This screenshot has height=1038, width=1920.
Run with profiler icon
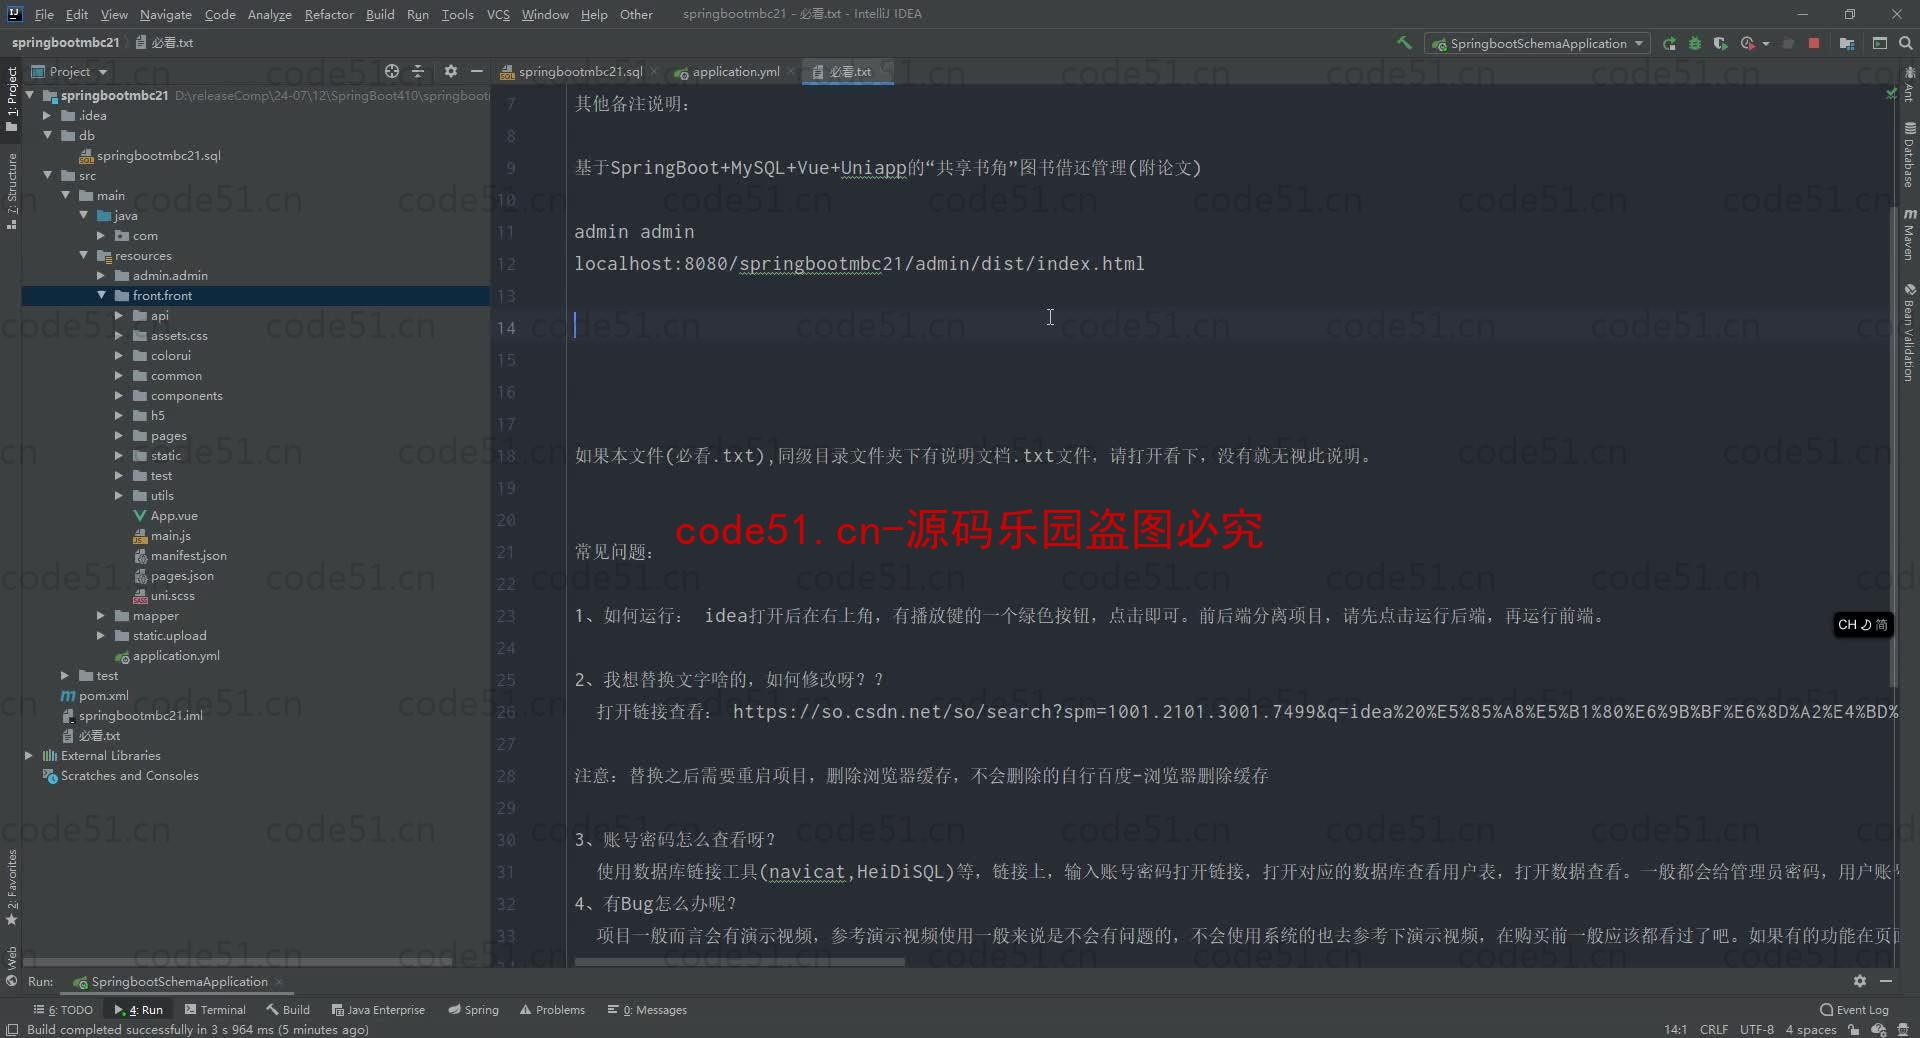tap(1747, 43)
